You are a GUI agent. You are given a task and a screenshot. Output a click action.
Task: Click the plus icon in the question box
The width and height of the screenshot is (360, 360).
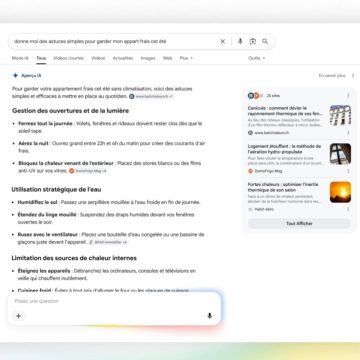tap(18, 316)
